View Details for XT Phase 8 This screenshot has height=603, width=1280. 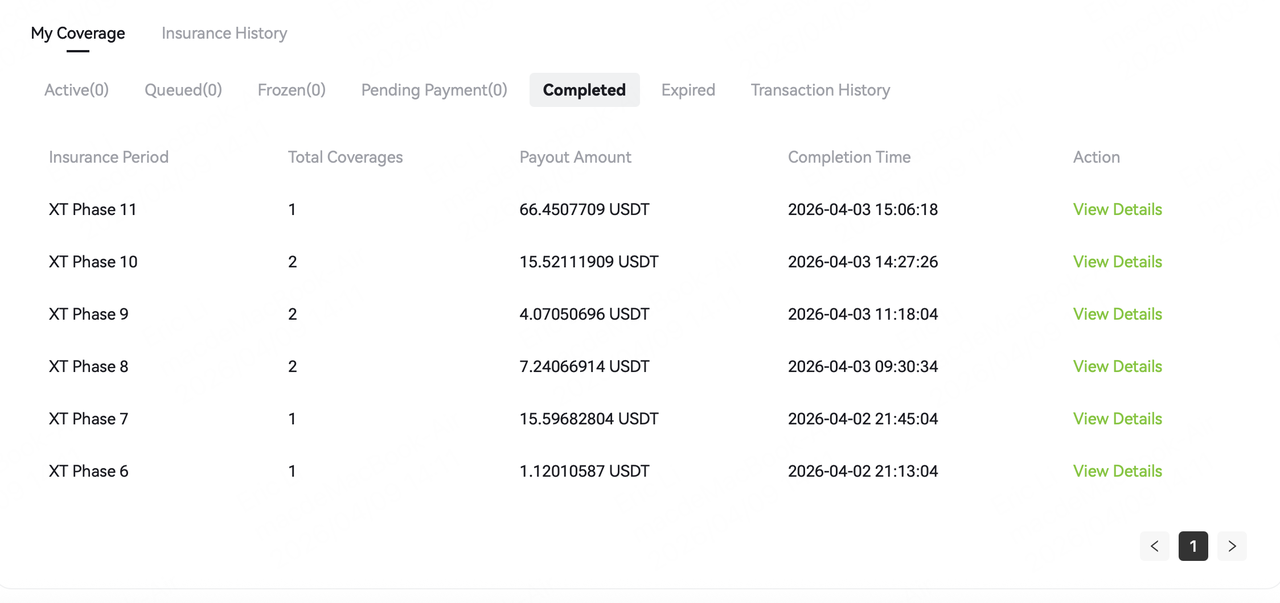coord(1117,366)
